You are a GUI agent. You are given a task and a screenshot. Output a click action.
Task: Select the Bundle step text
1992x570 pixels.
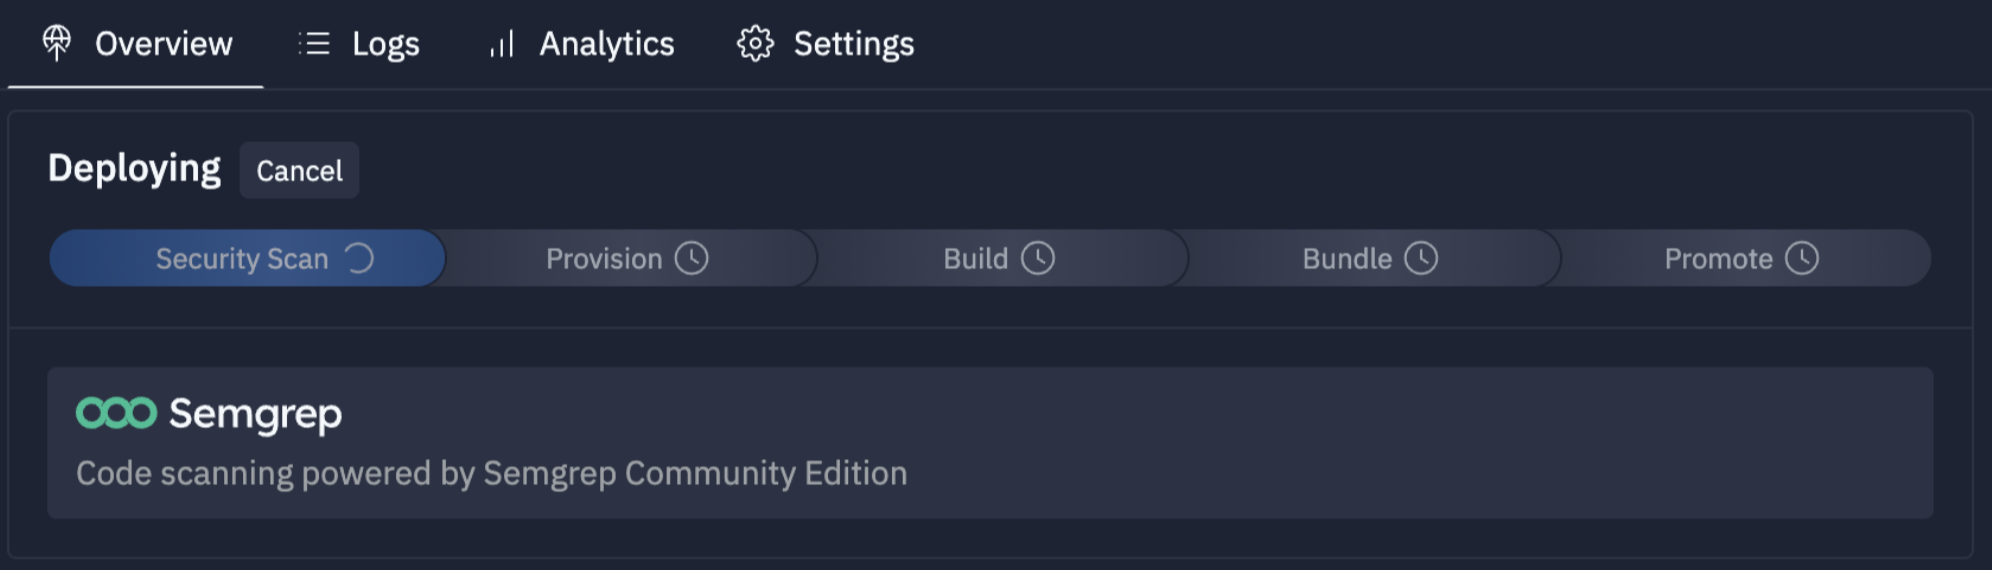pyautogui.click(x=1346, y=259)
